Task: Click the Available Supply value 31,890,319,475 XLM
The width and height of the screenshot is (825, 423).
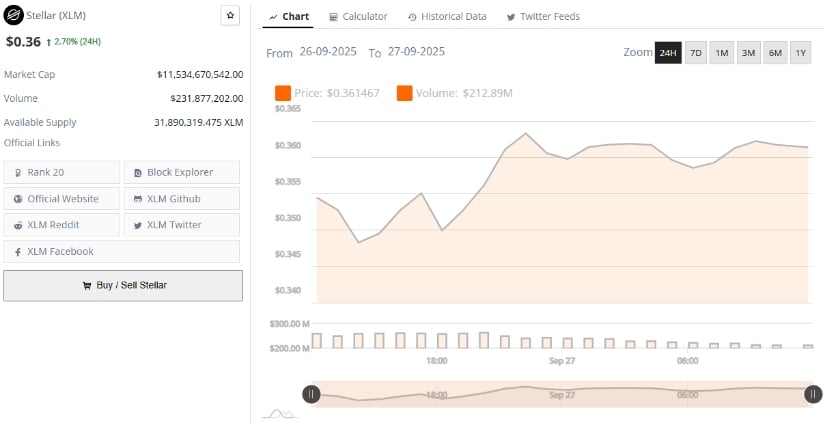Action: 198,123
